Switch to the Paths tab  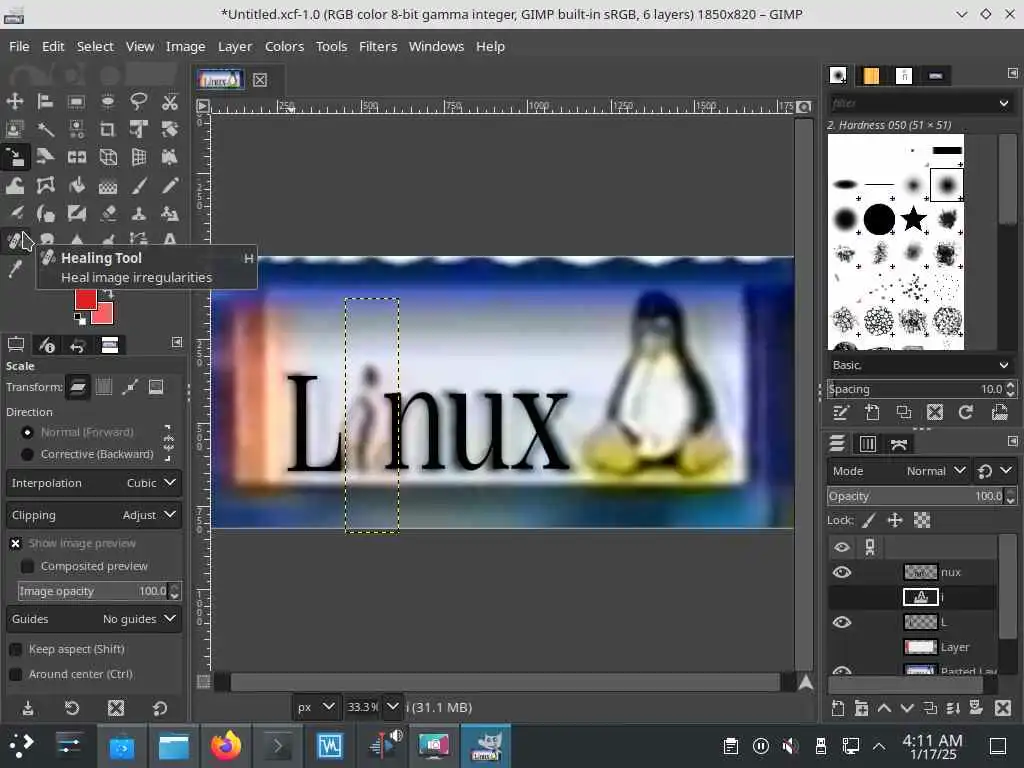[899, 444]
